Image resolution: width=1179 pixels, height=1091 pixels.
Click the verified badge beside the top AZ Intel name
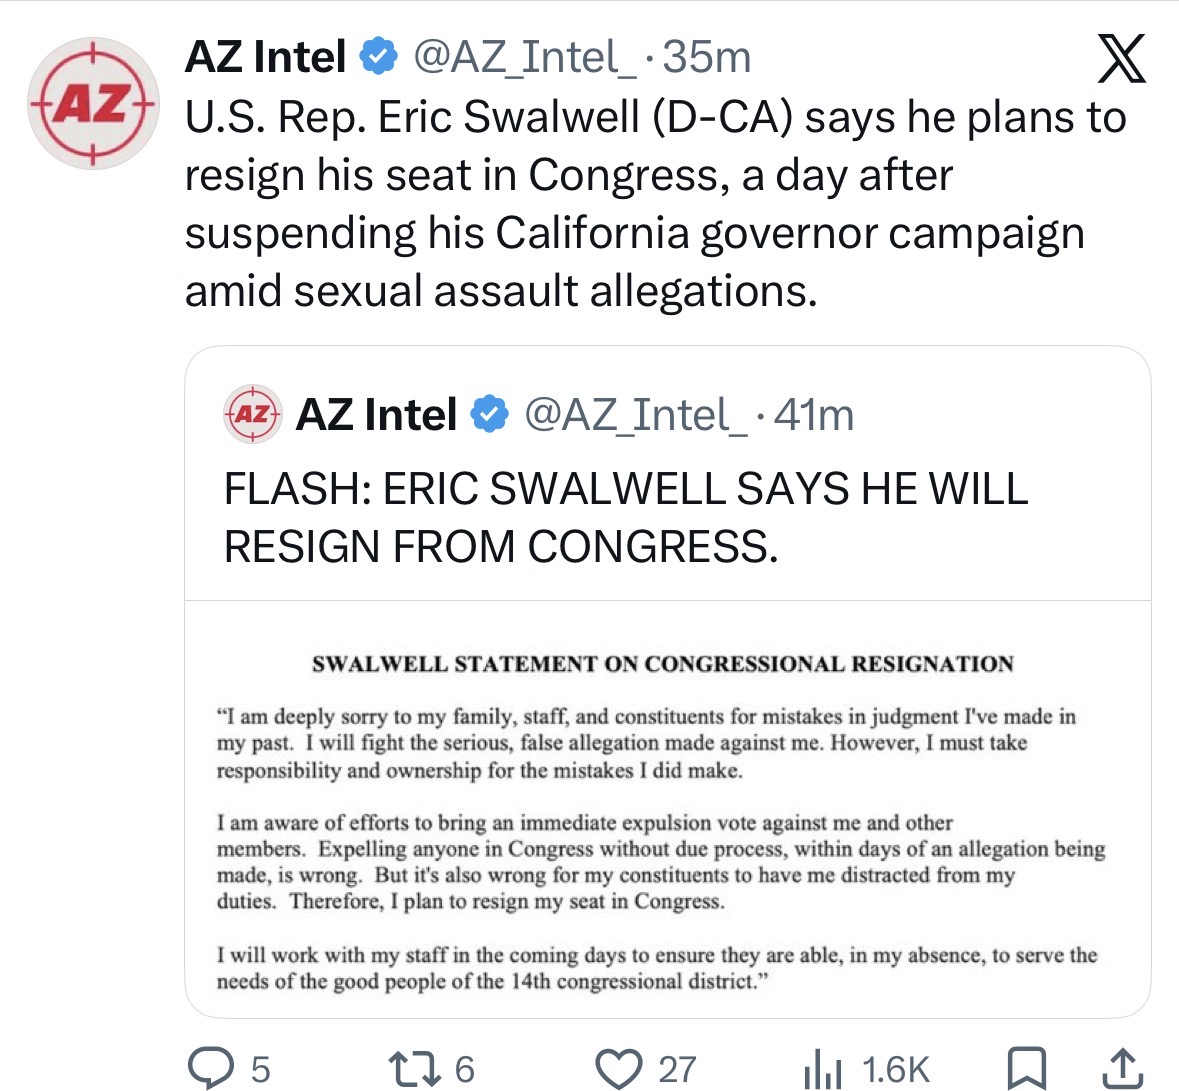(x=378, y=57)
